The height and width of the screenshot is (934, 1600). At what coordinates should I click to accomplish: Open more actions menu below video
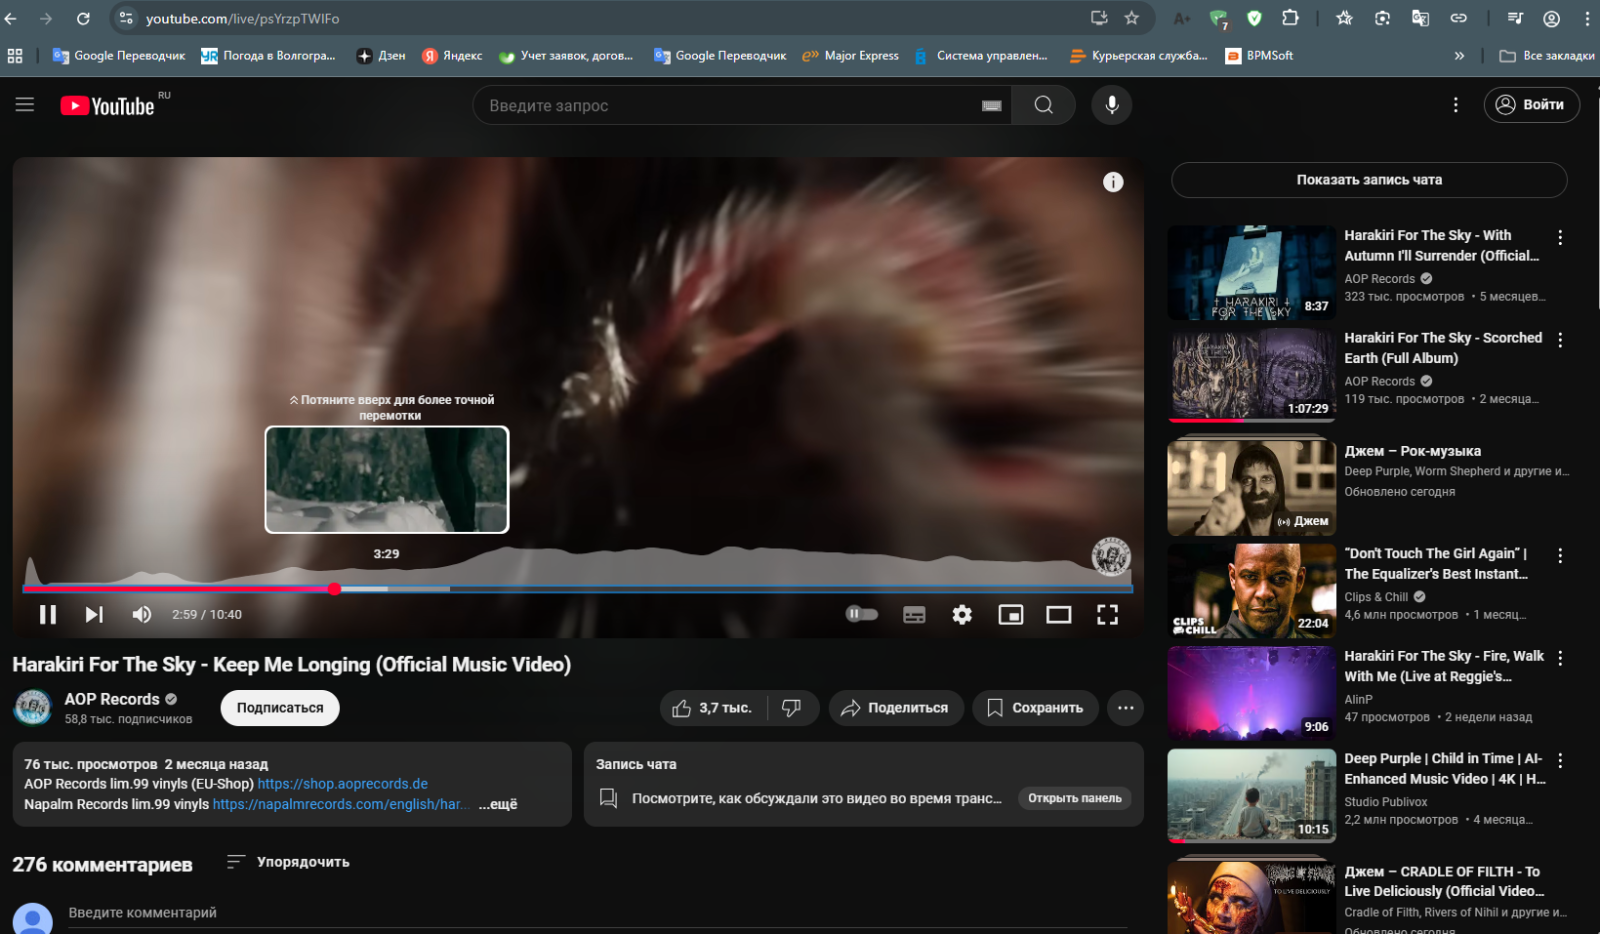tap(1125, 708)
